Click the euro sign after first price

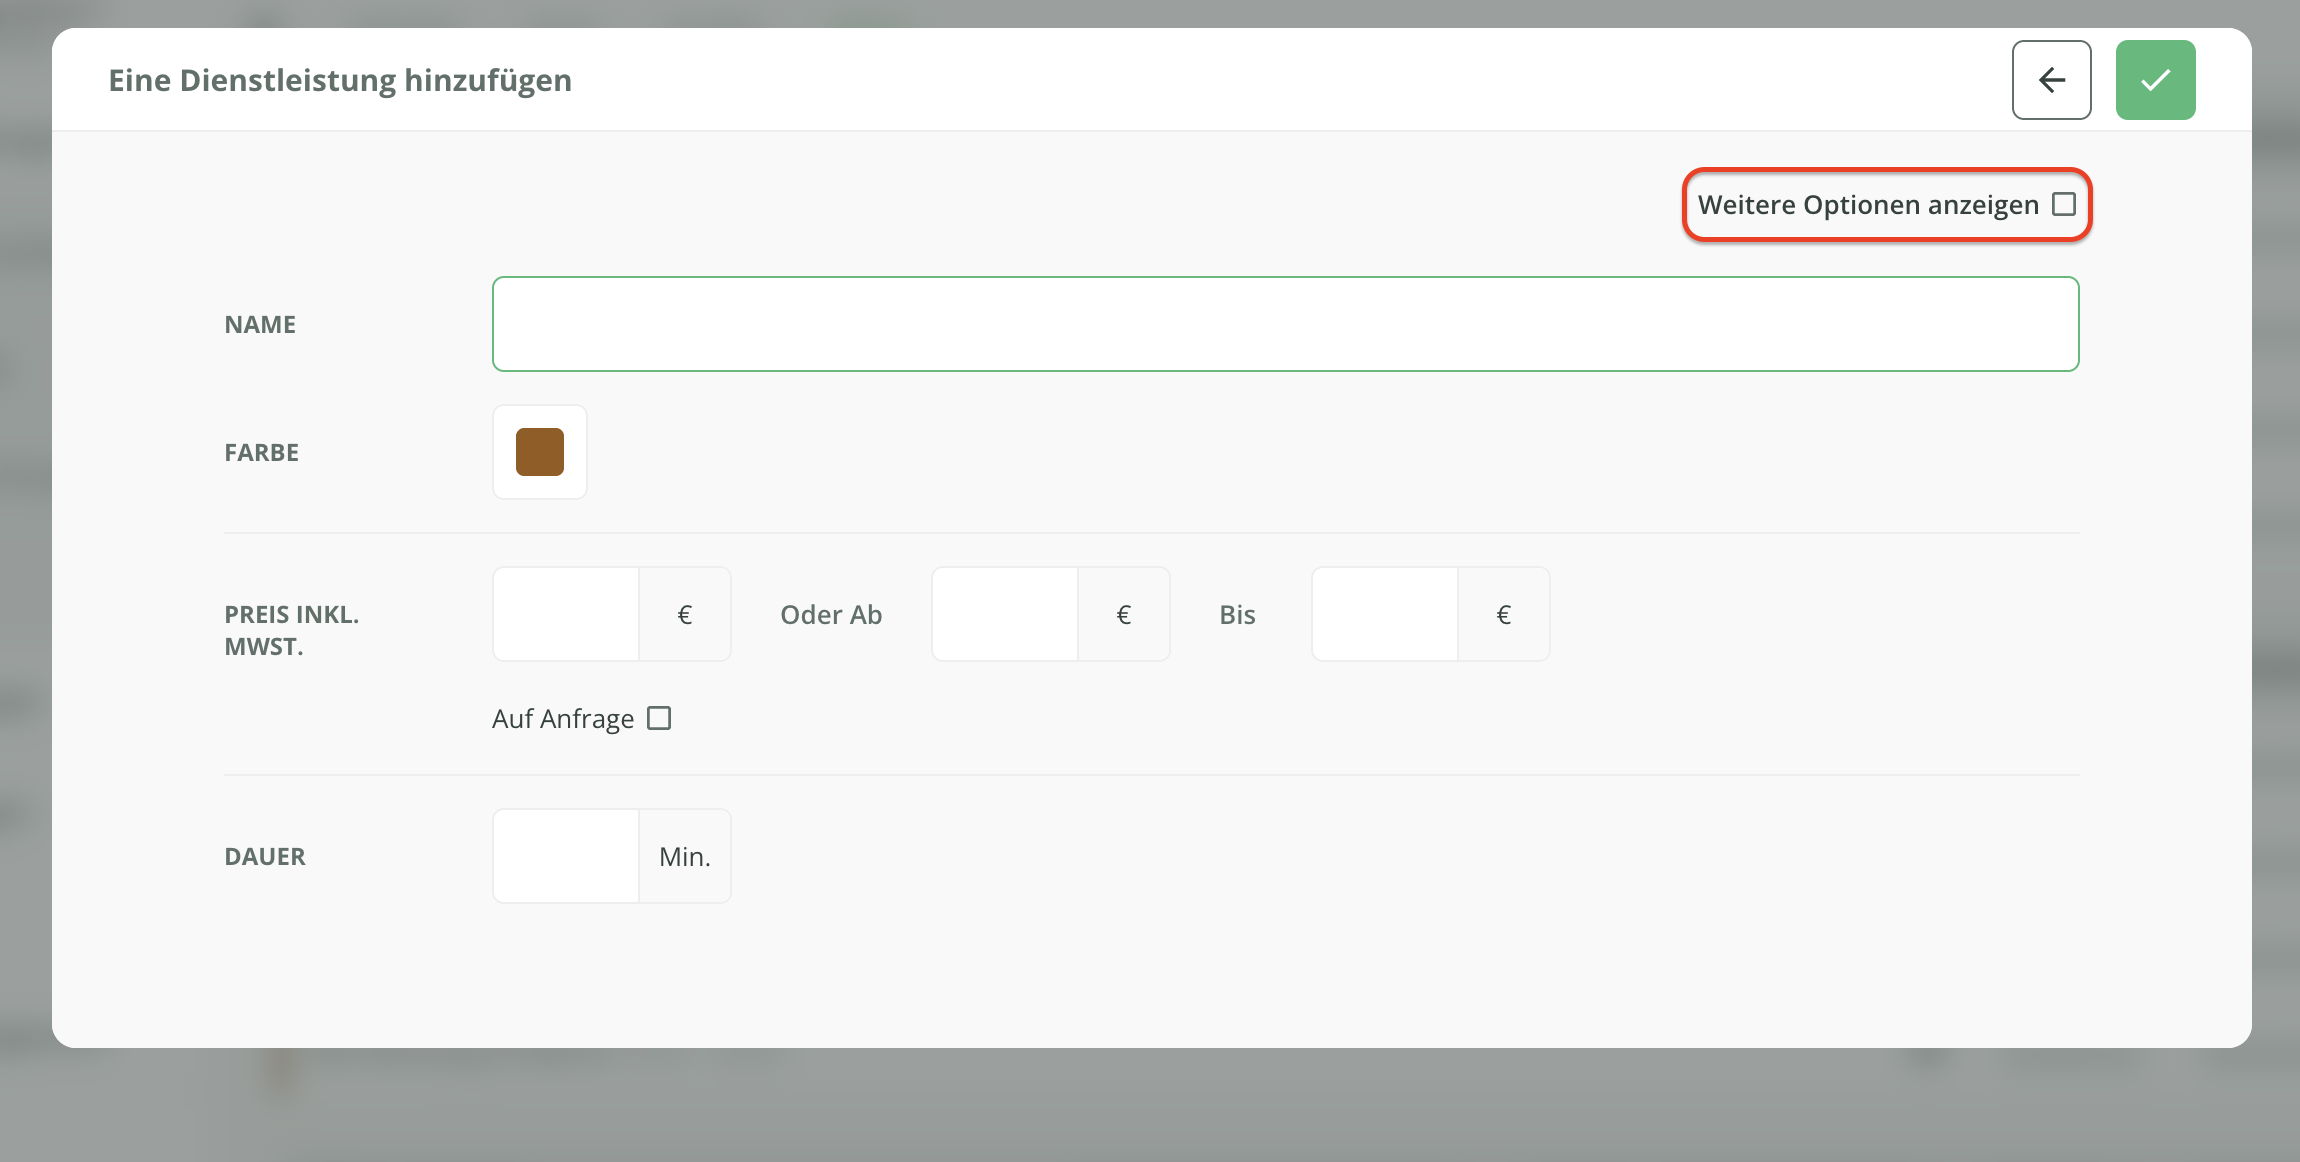pyautogui.click(x=685, y=614)
